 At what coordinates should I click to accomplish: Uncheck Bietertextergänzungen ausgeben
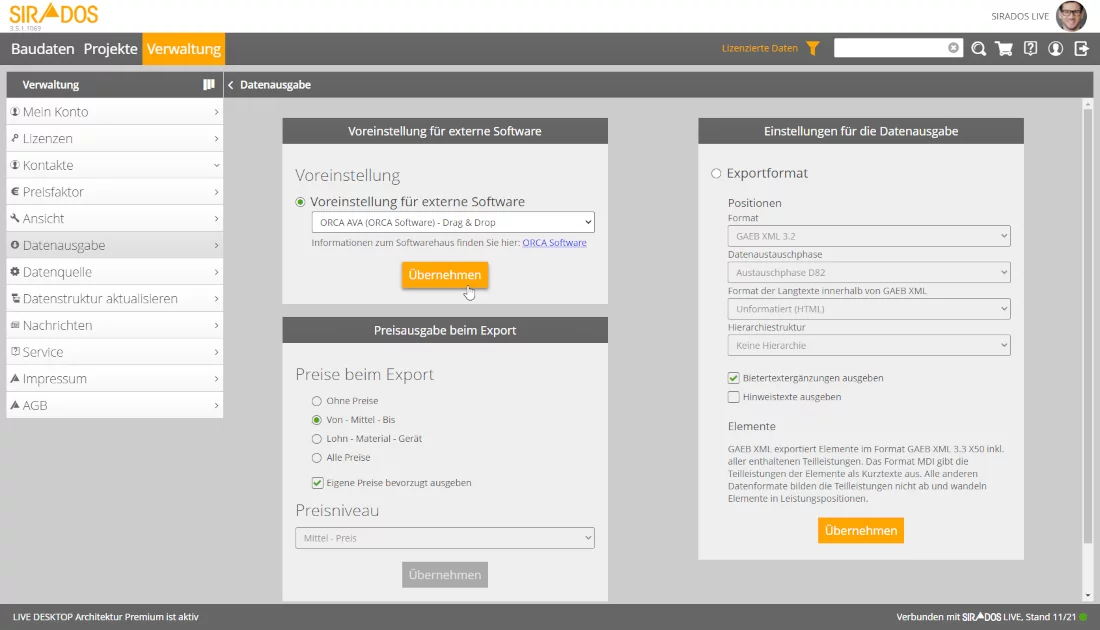coord(734,378)
